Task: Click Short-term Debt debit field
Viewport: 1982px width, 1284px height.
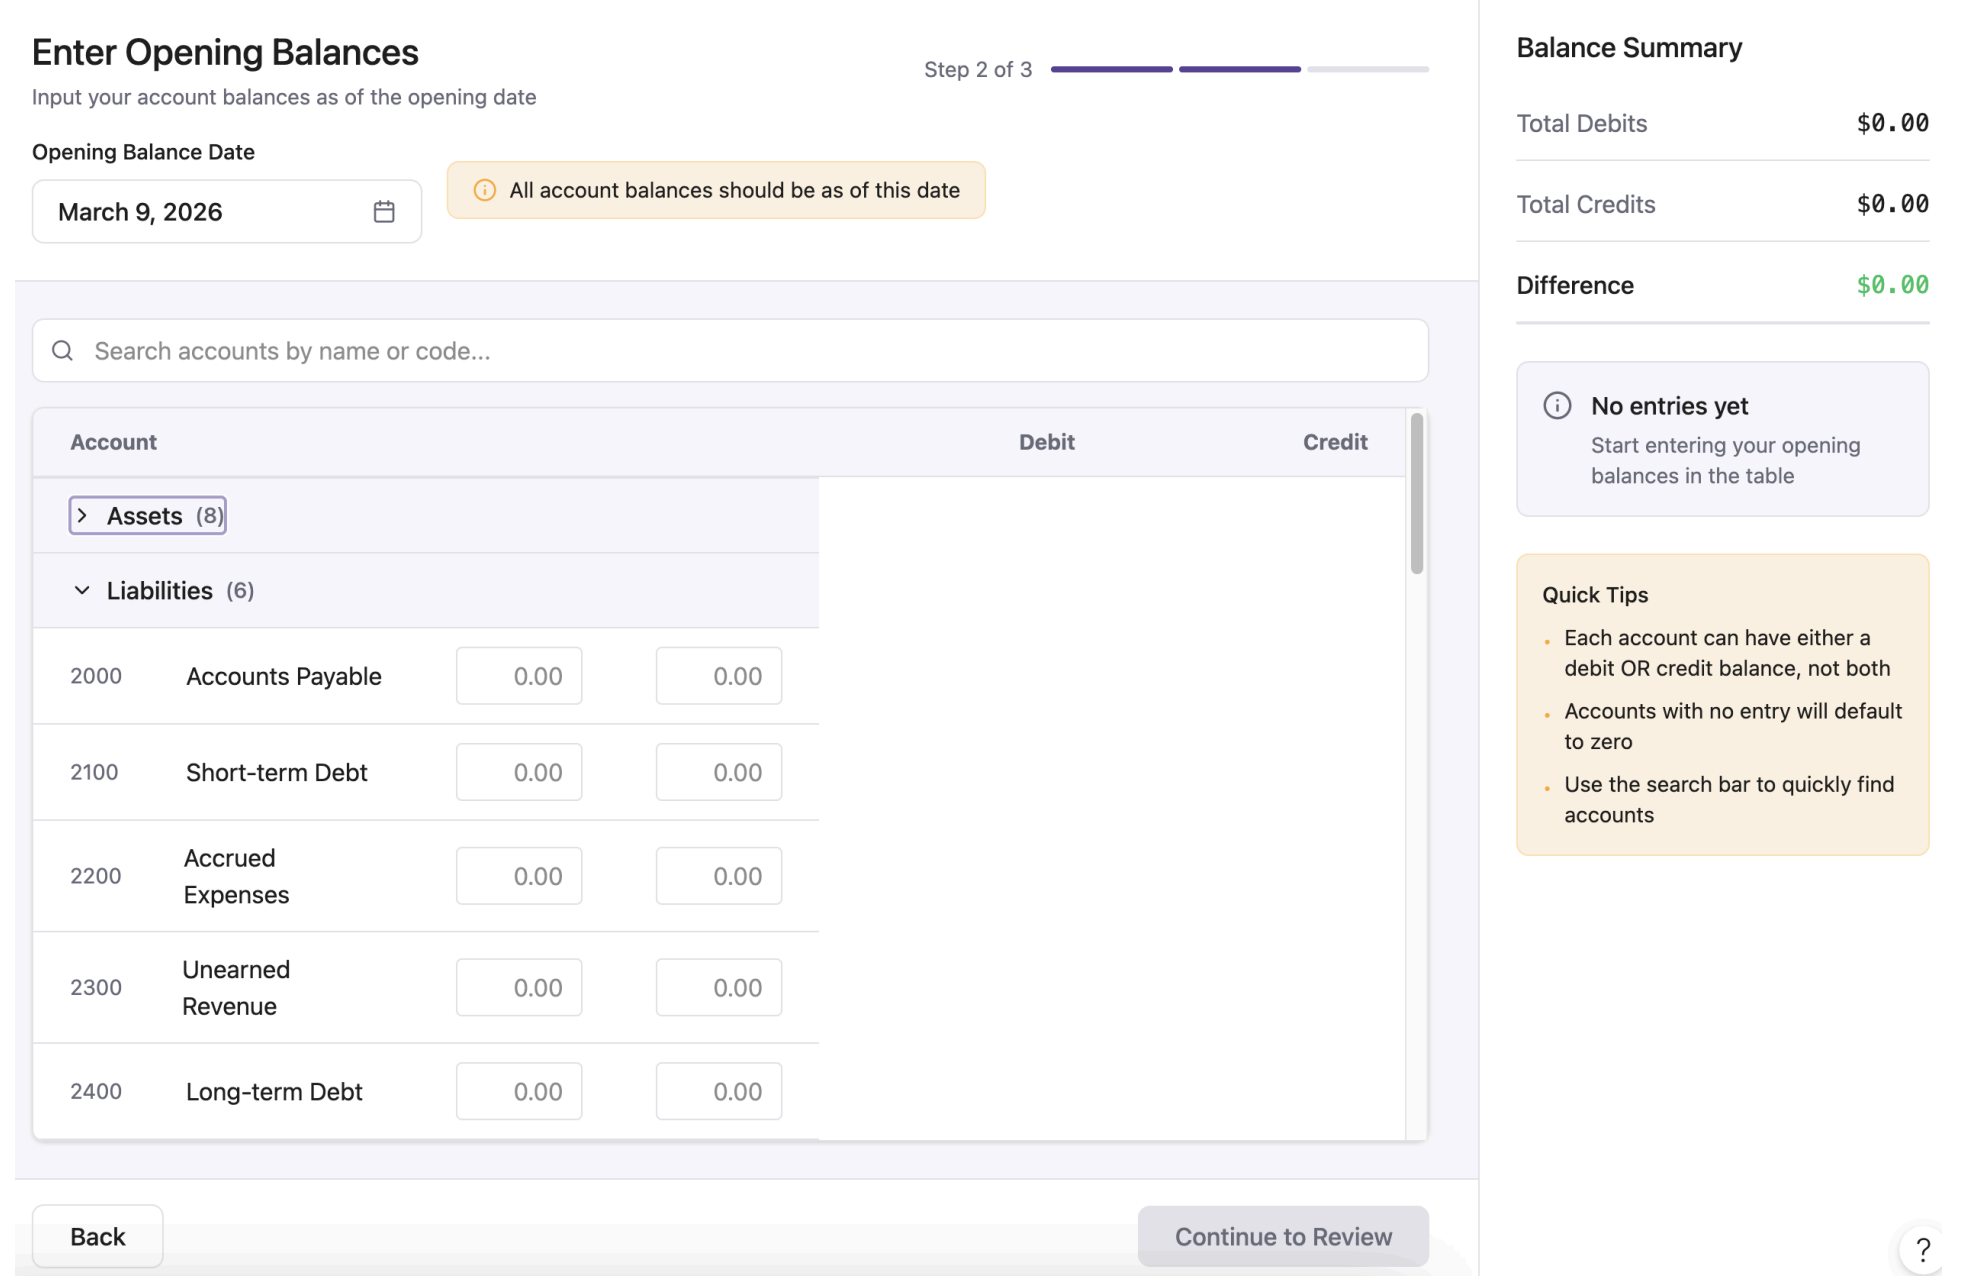Action: [x=519, y=773]
